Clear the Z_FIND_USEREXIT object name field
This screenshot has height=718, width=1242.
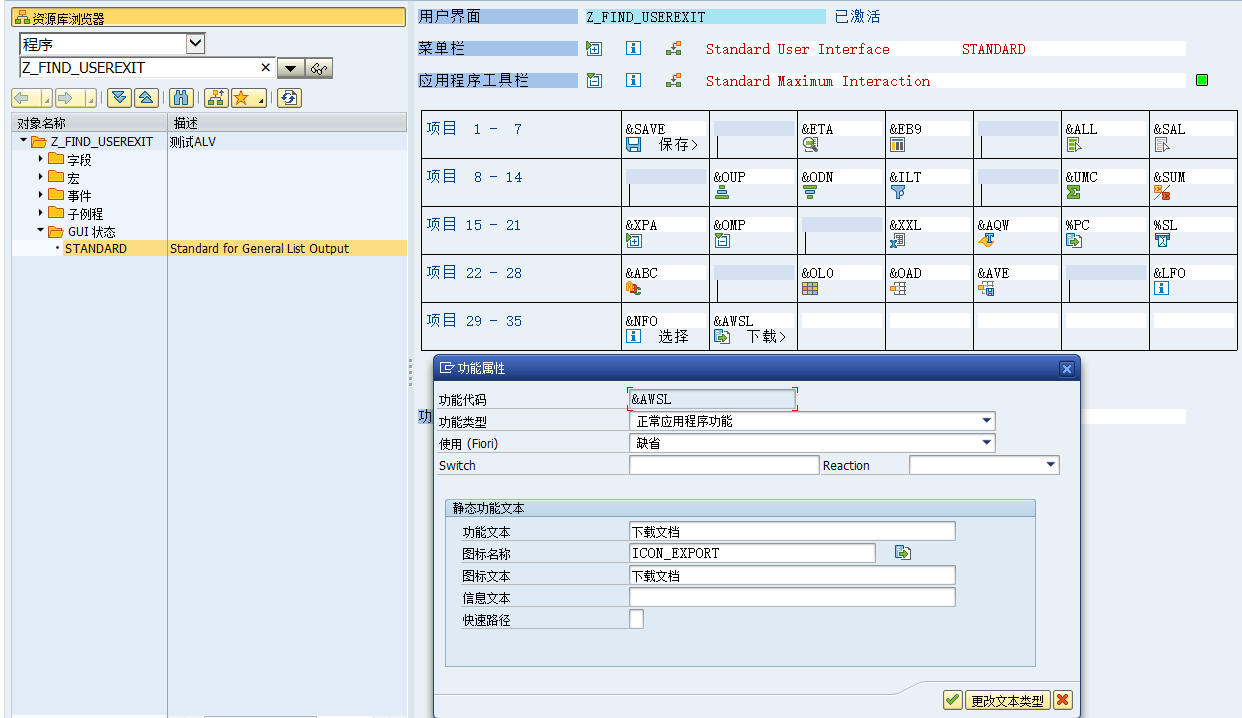(x=265, y=68)
